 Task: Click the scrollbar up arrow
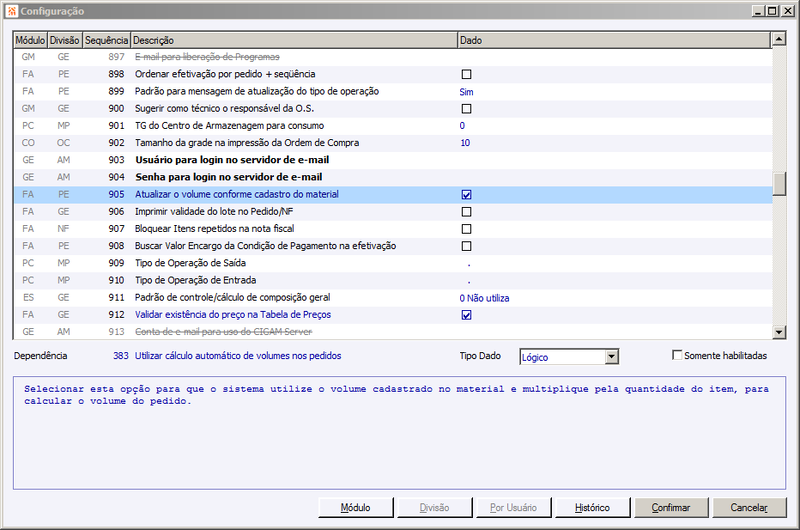point(779,39)
